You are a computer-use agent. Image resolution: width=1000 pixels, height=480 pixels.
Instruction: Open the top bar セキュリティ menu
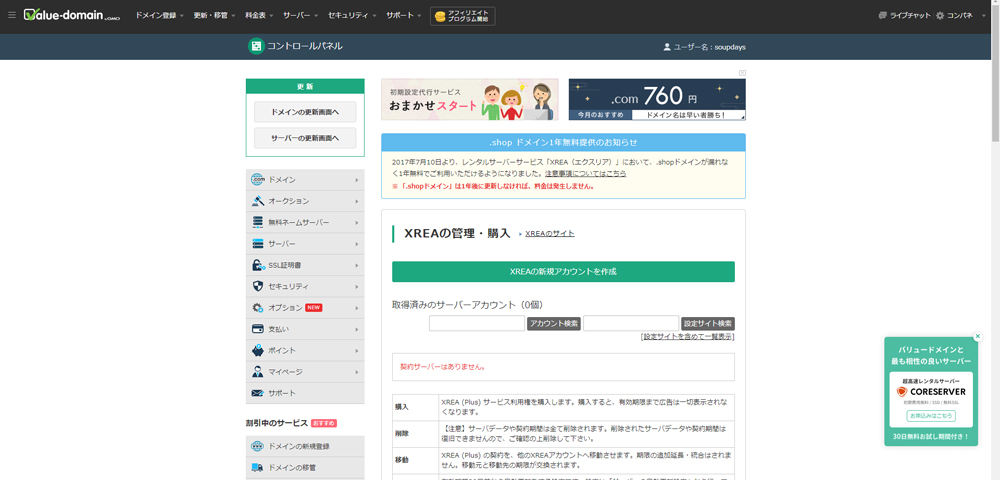click(352, 15)
